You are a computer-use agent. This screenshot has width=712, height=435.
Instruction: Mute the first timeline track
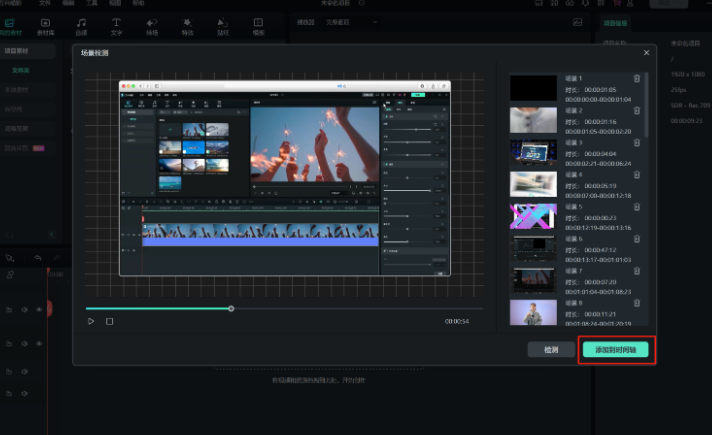pos(24,310)
